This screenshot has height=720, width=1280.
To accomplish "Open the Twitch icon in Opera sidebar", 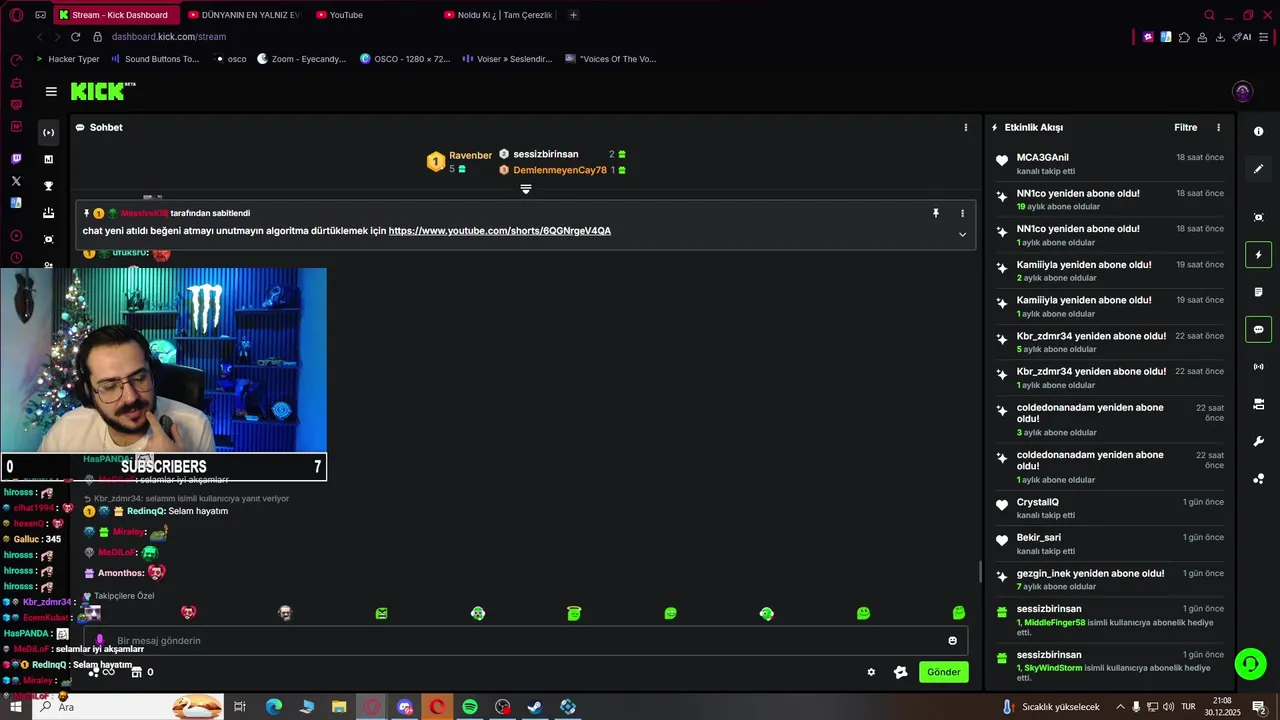I will [x=16, y=158].
